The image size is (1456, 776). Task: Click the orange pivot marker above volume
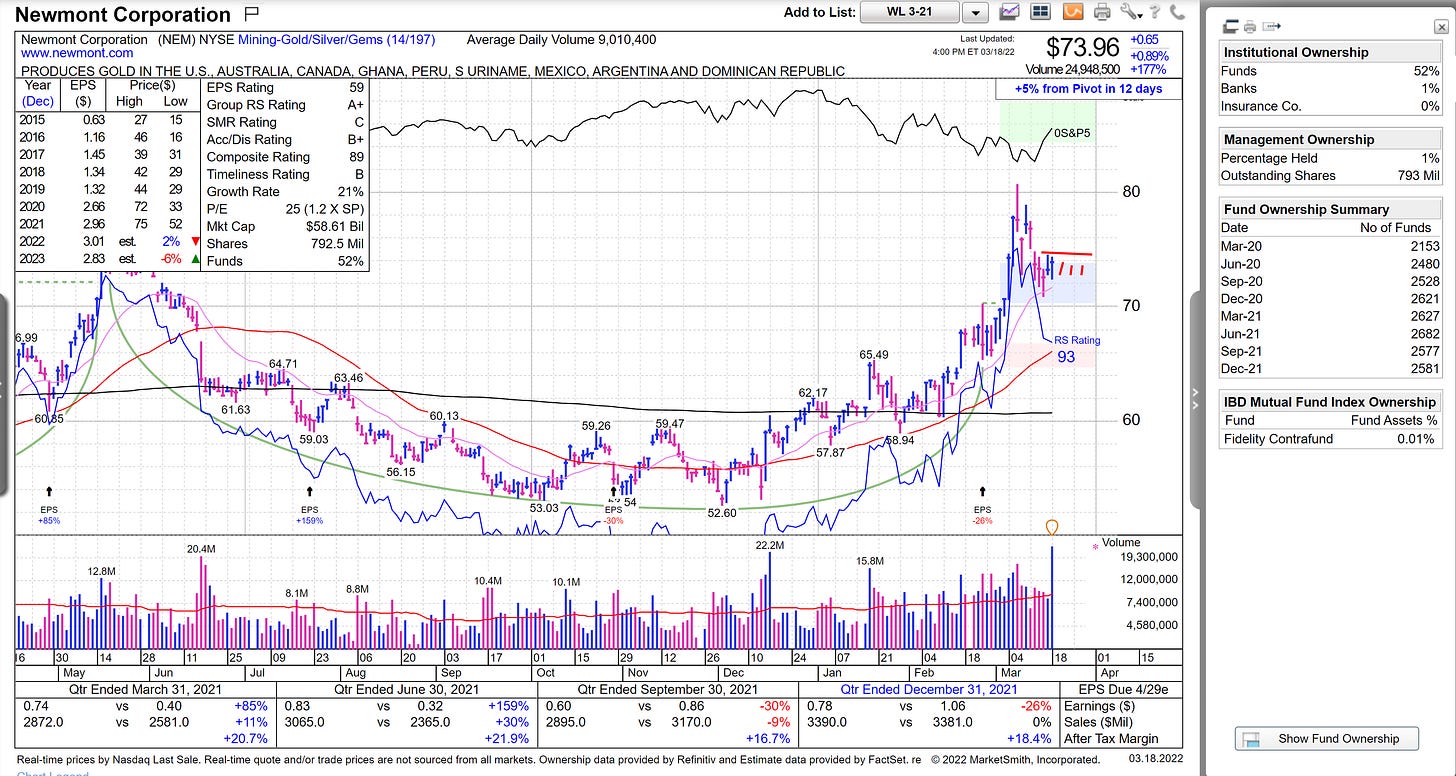tap(1051, 527)
